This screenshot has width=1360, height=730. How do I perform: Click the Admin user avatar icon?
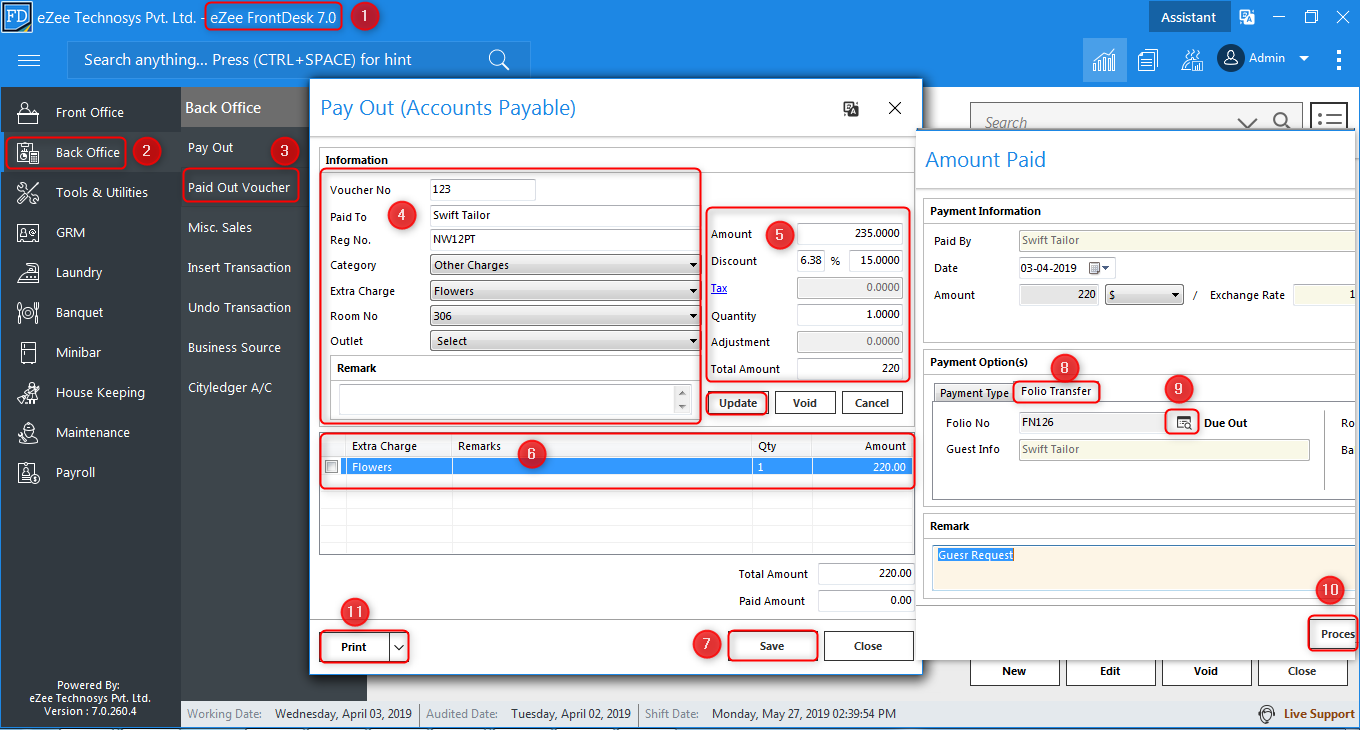coord(1230,58)
